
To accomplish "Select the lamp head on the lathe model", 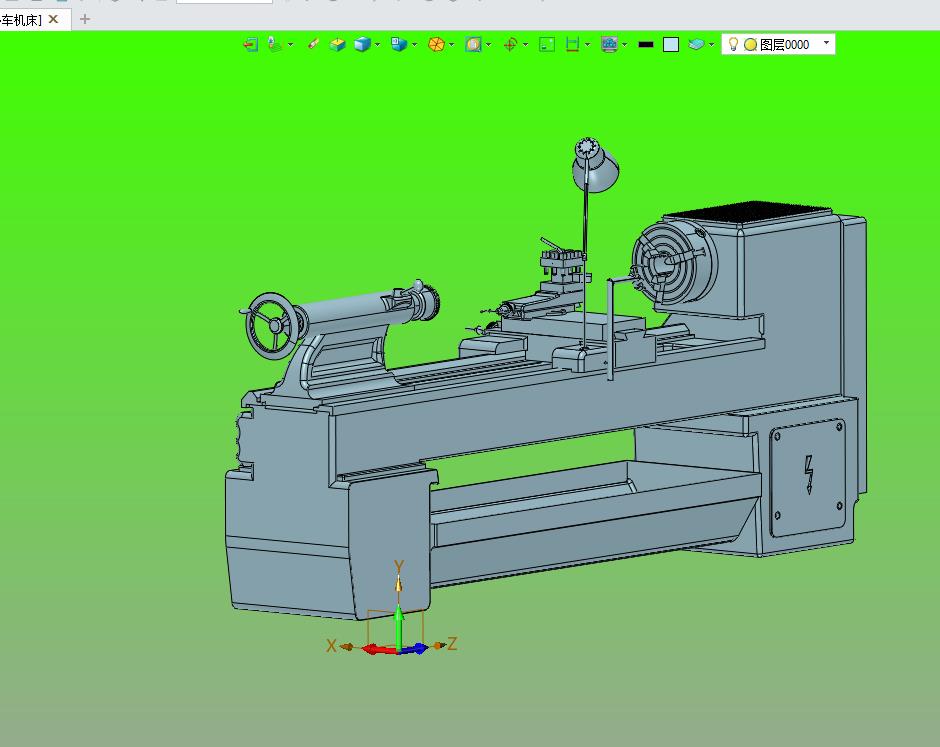I will pyautogui.click(x=595, y=165).
